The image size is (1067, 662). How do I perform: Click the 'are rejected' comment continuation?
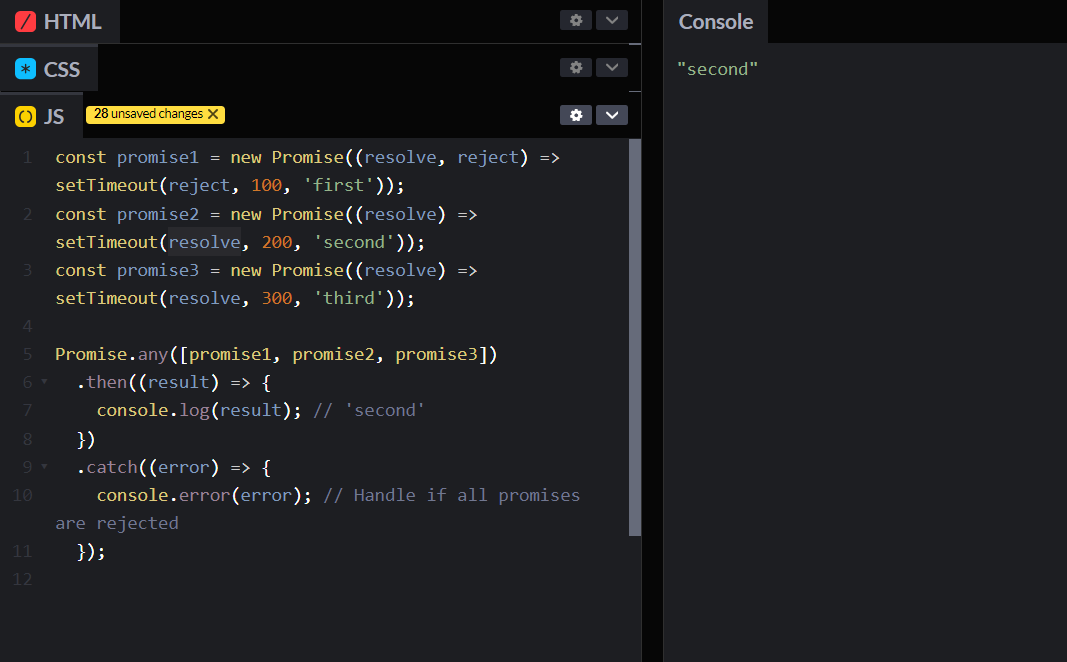point(117,523)
